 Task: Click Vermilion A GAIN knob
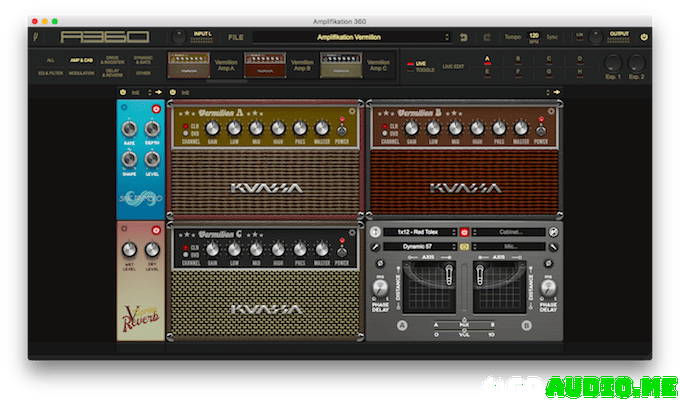pyautogui.click(x=212, y=128)
